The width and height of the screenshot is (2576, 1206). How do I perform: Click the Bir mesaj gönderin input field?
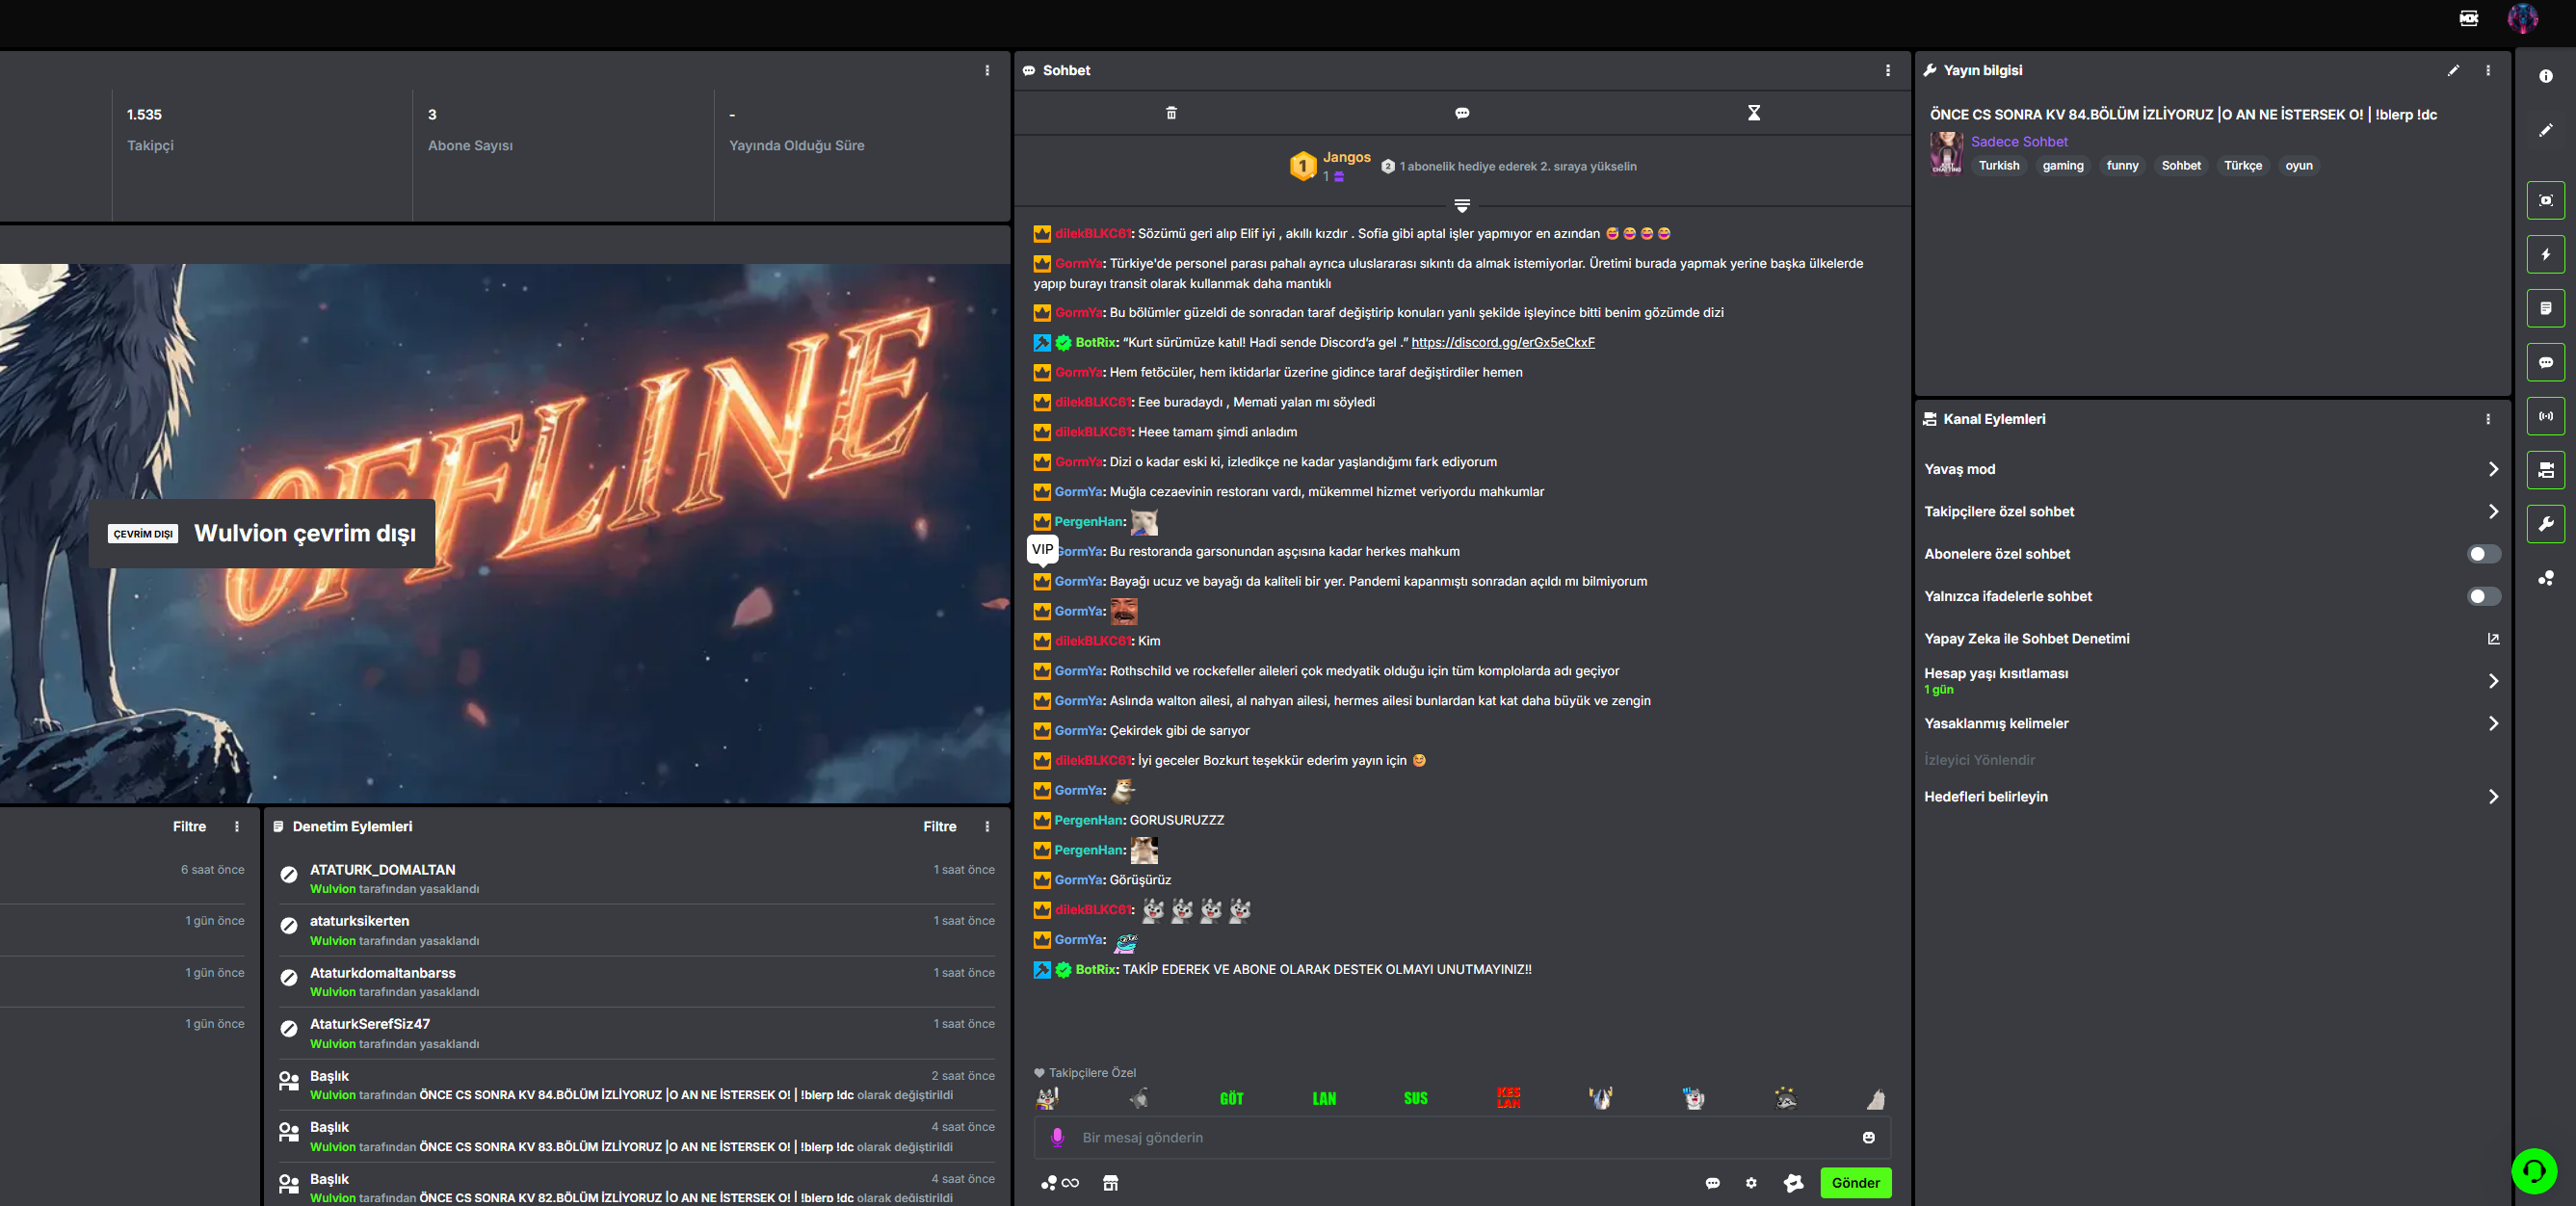click(x=1462, y=1137)
